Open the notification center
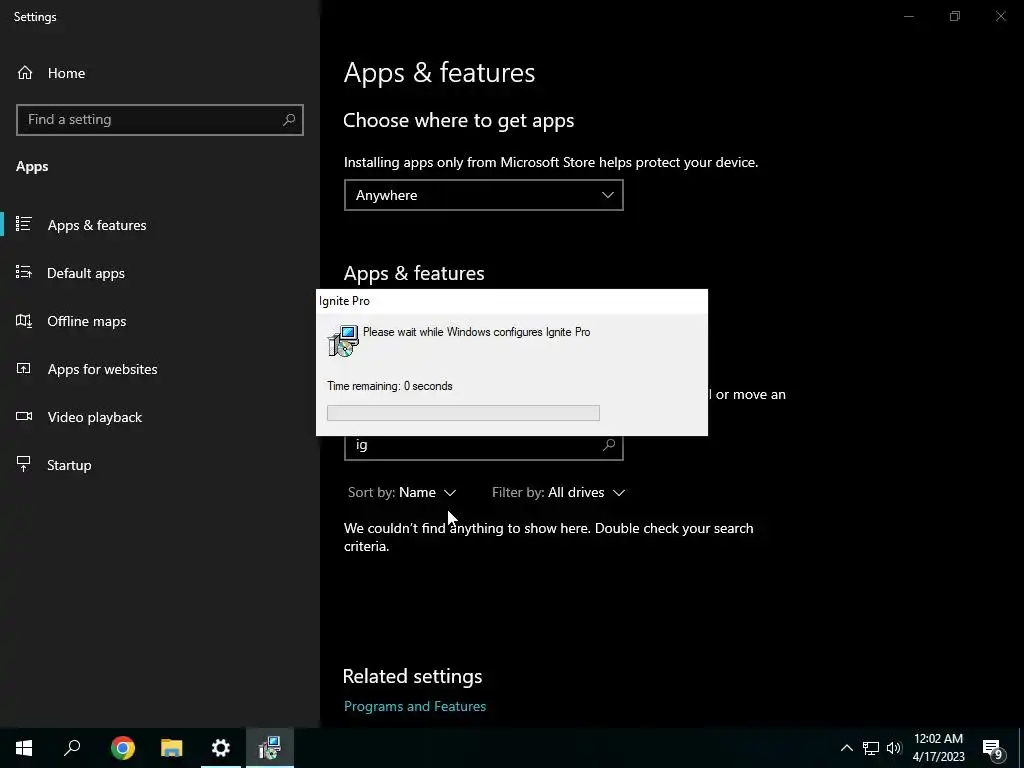The height and width of the screenshot is (768, 1024). (x=993, y=748)
